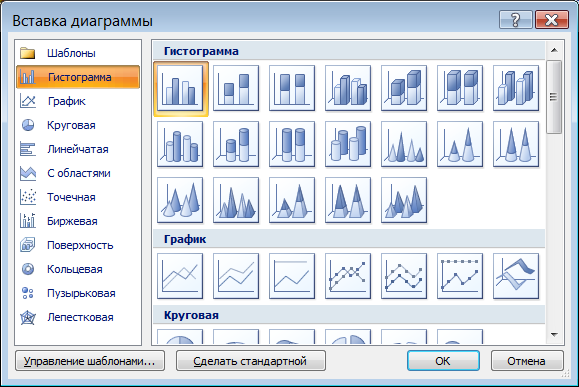The width and height of the screenshot is (579, 387).
Task: Choose the stacked line chart
Action: (236, 276)
